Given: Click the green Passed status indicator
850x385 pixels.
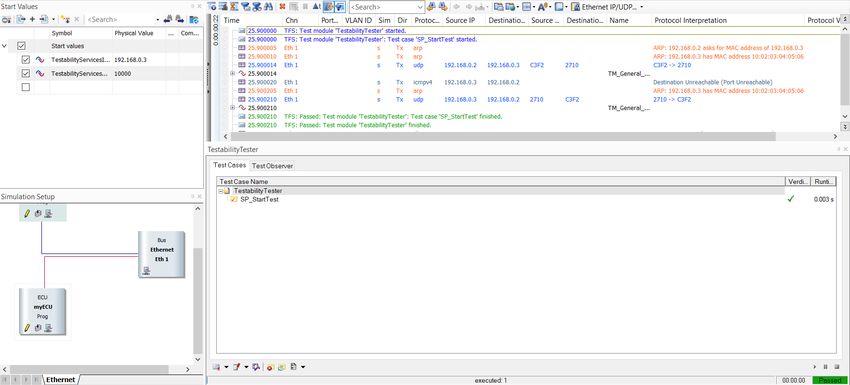Looking at the screenshot, I should point(829,380).
